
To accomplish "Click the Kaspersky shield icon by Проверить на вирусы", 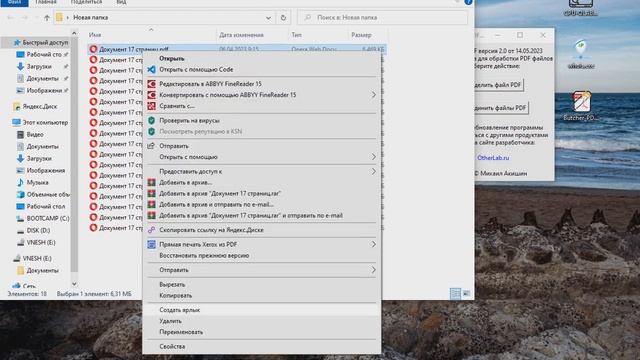I will pyautogui.click(x=151, y=120).
